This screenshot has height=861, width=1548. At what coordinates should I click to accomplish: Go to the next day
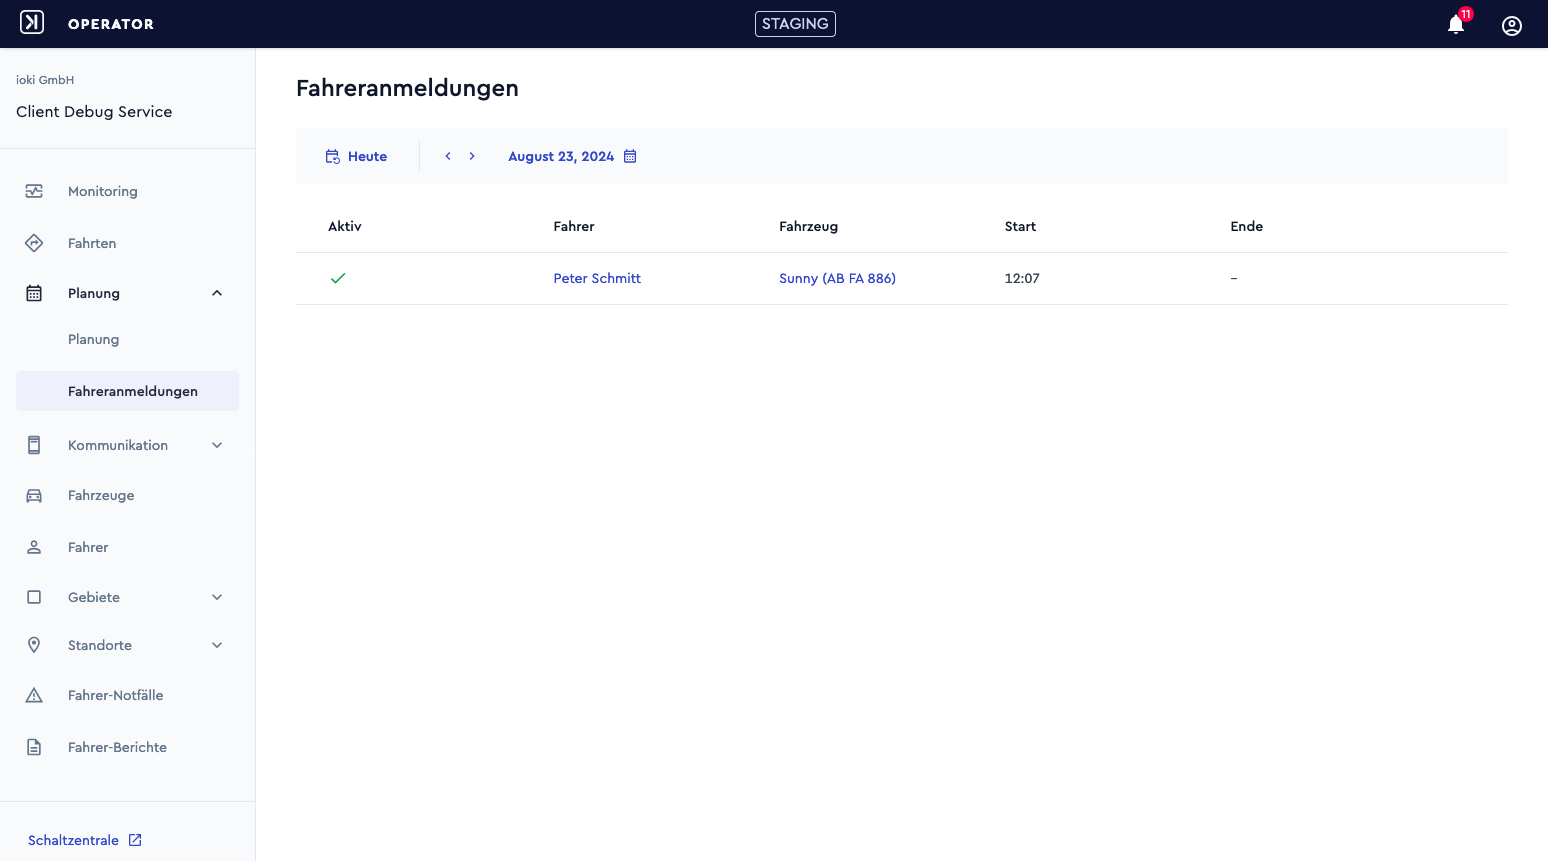point(472,156)
